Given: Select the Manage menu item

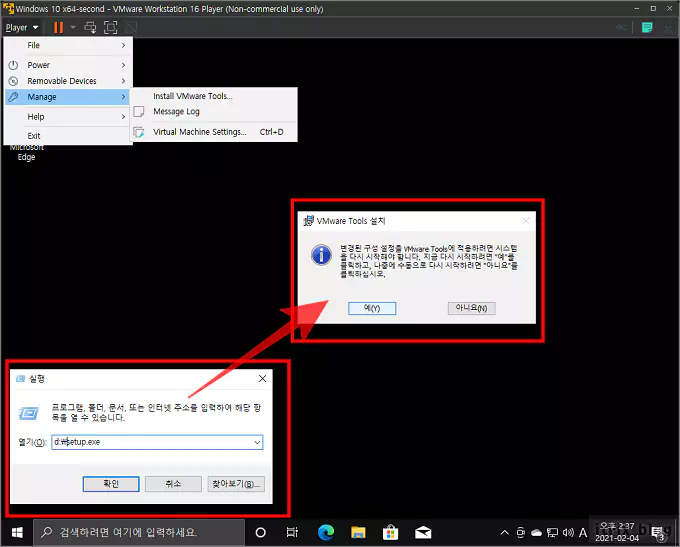Looking at the screenshot, I should tap(68, 97).
